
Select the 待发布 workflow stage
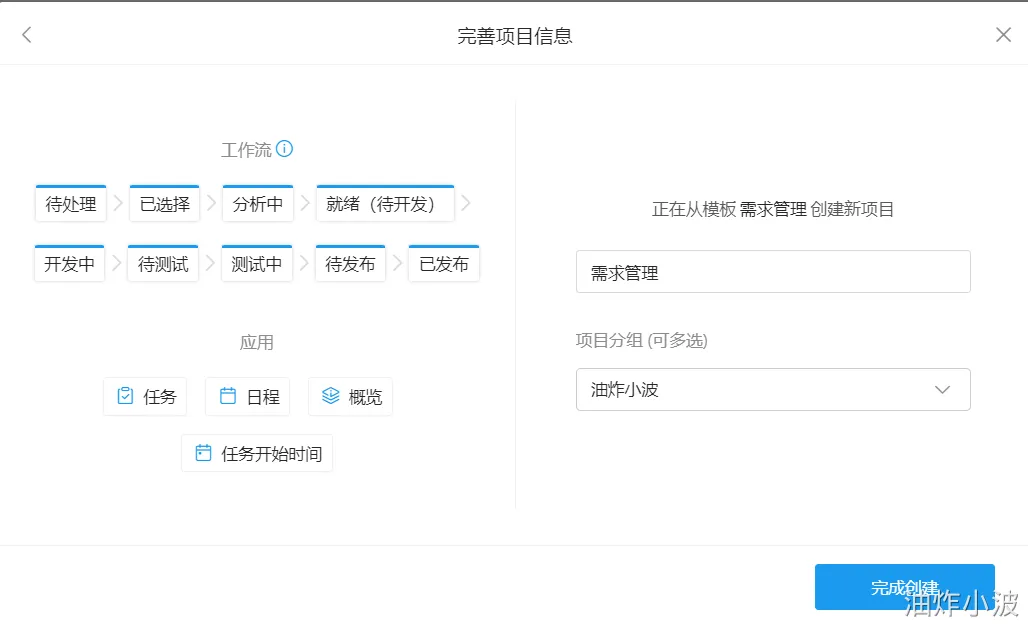pyautogui.click(x=350, y=264)
